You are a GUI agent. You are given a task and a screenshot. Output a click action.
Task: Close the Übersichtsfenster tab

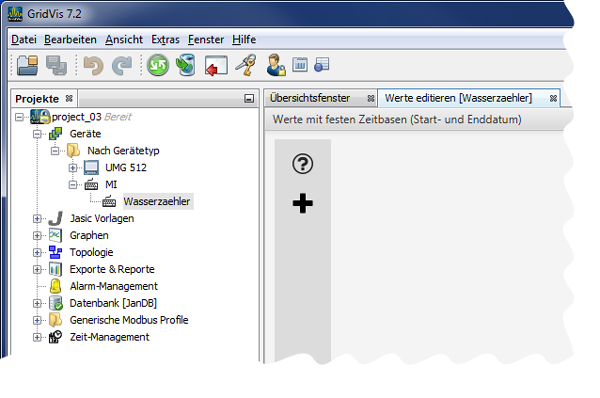(x=370, y=98)
